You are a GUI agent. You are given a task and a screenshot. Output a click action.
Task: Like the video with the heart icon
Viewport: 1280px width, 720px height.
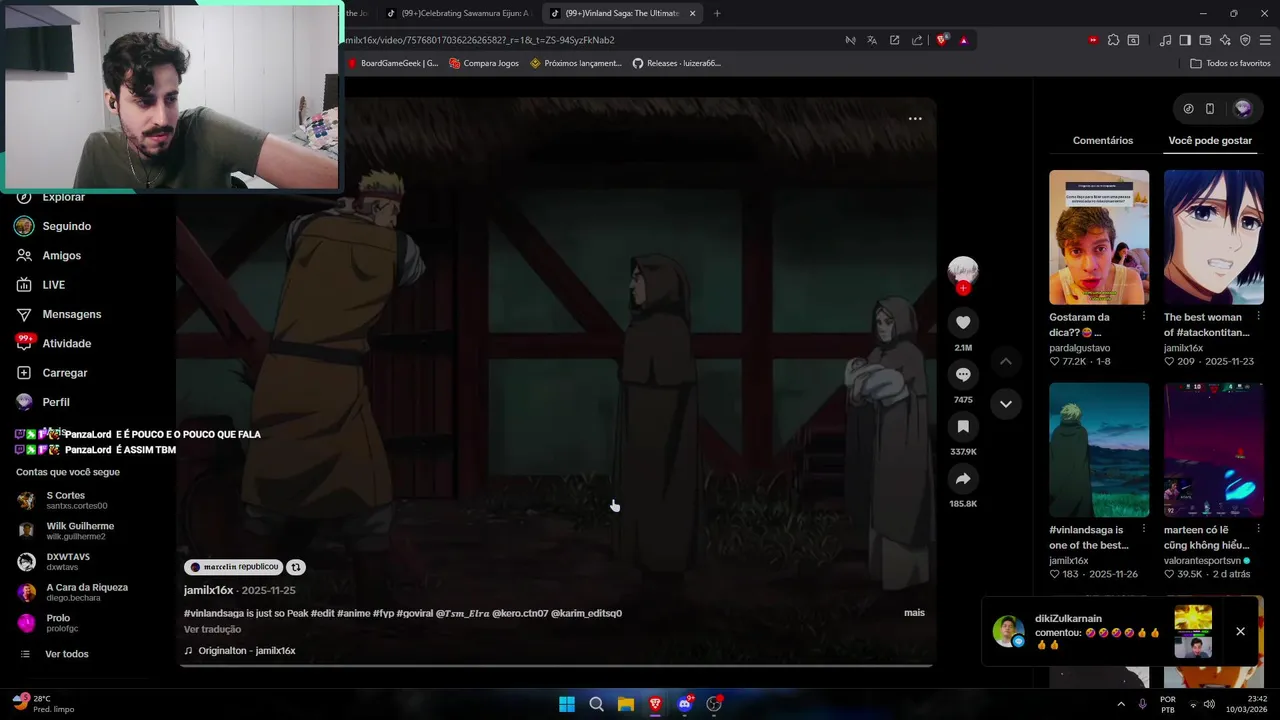963,322
